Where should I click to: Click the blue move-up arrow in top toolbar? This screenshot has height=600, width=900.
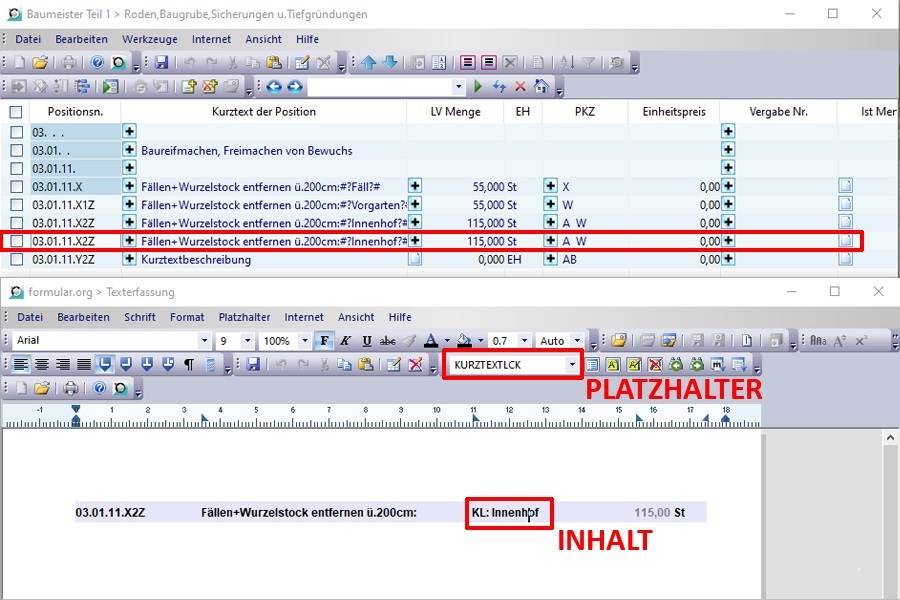(369, 63)
